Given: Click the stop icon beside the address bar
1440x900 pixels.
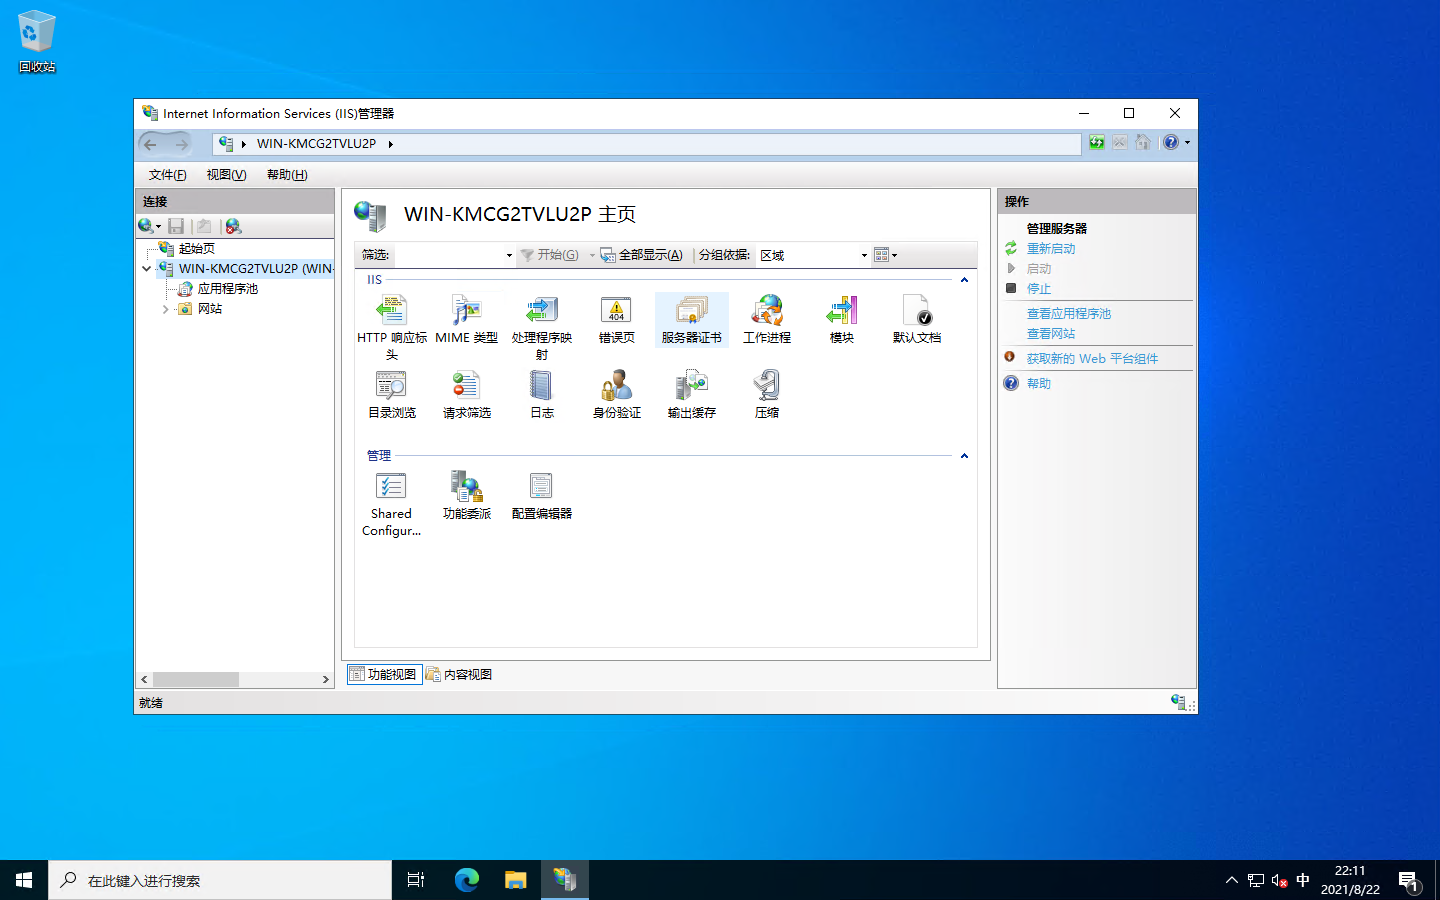Looking at the screenshot, I should click(x=1120, y=143).
